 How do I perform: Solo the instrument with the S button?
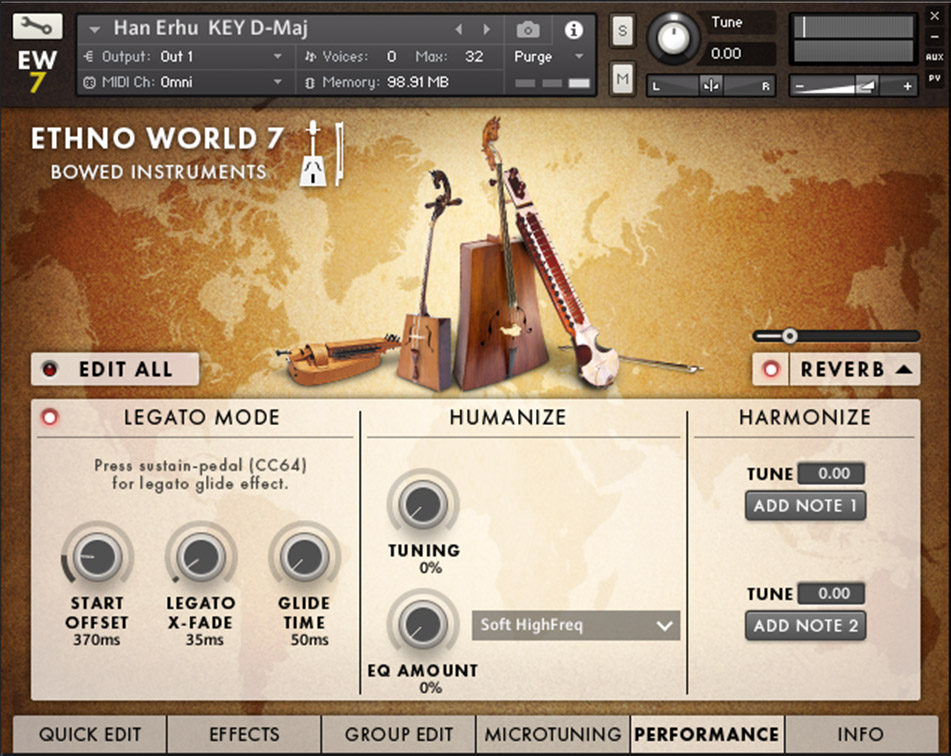[622, 31]
